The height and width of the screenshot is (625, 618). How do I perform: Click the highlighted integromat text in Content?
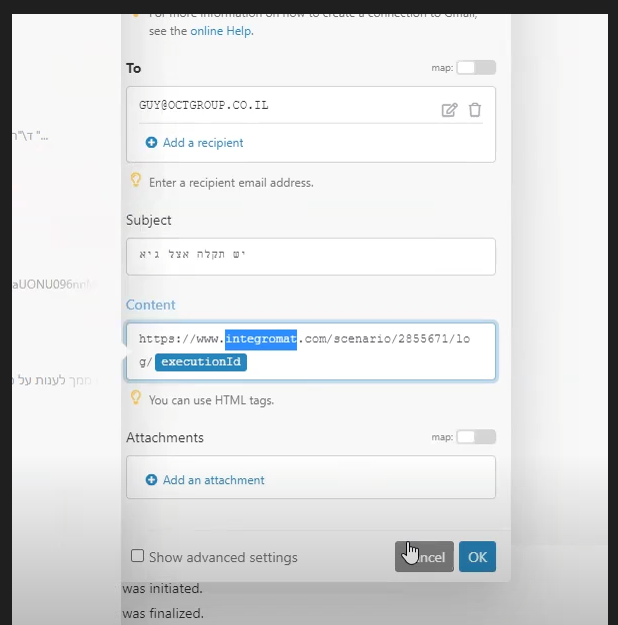tap(261, 339)
